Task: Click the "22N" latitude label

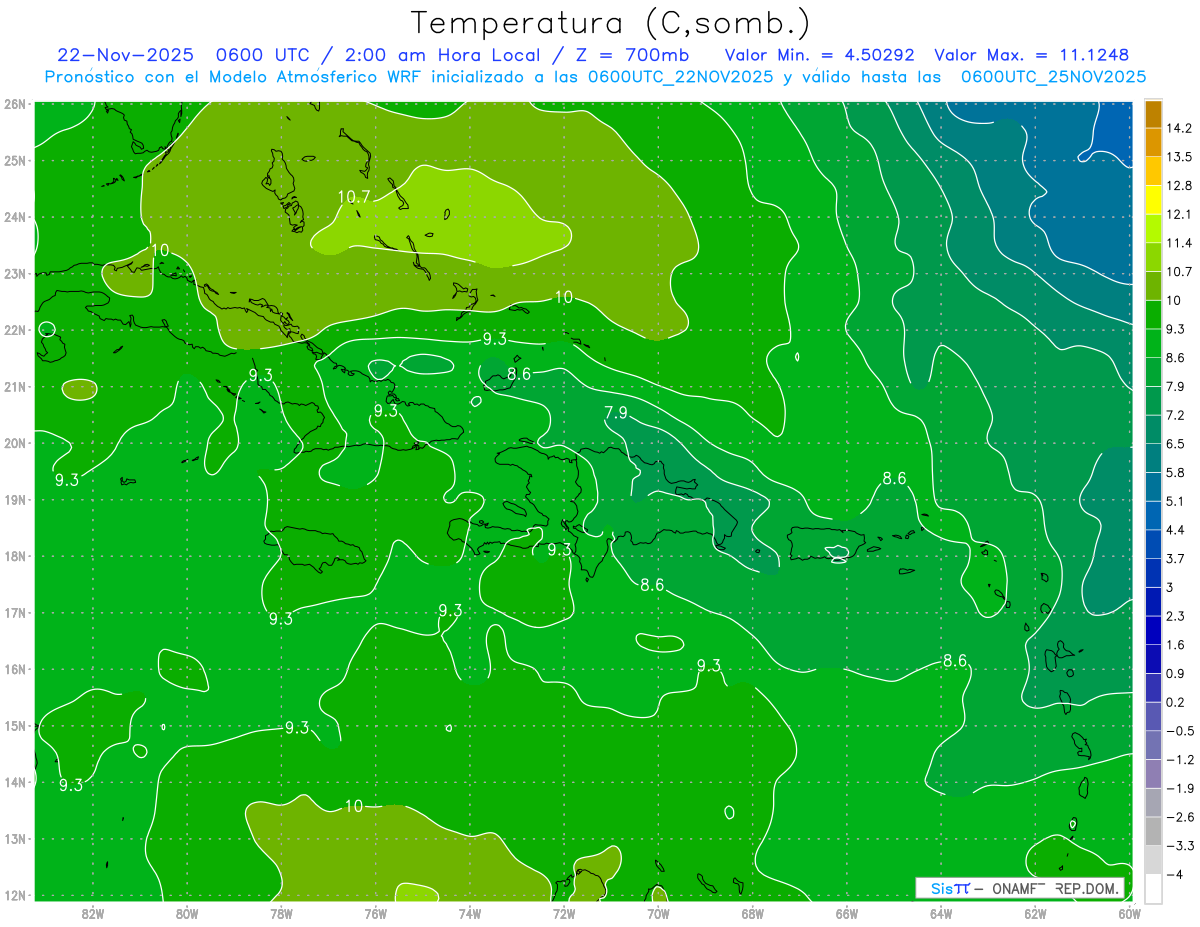Action: point(15,330)
